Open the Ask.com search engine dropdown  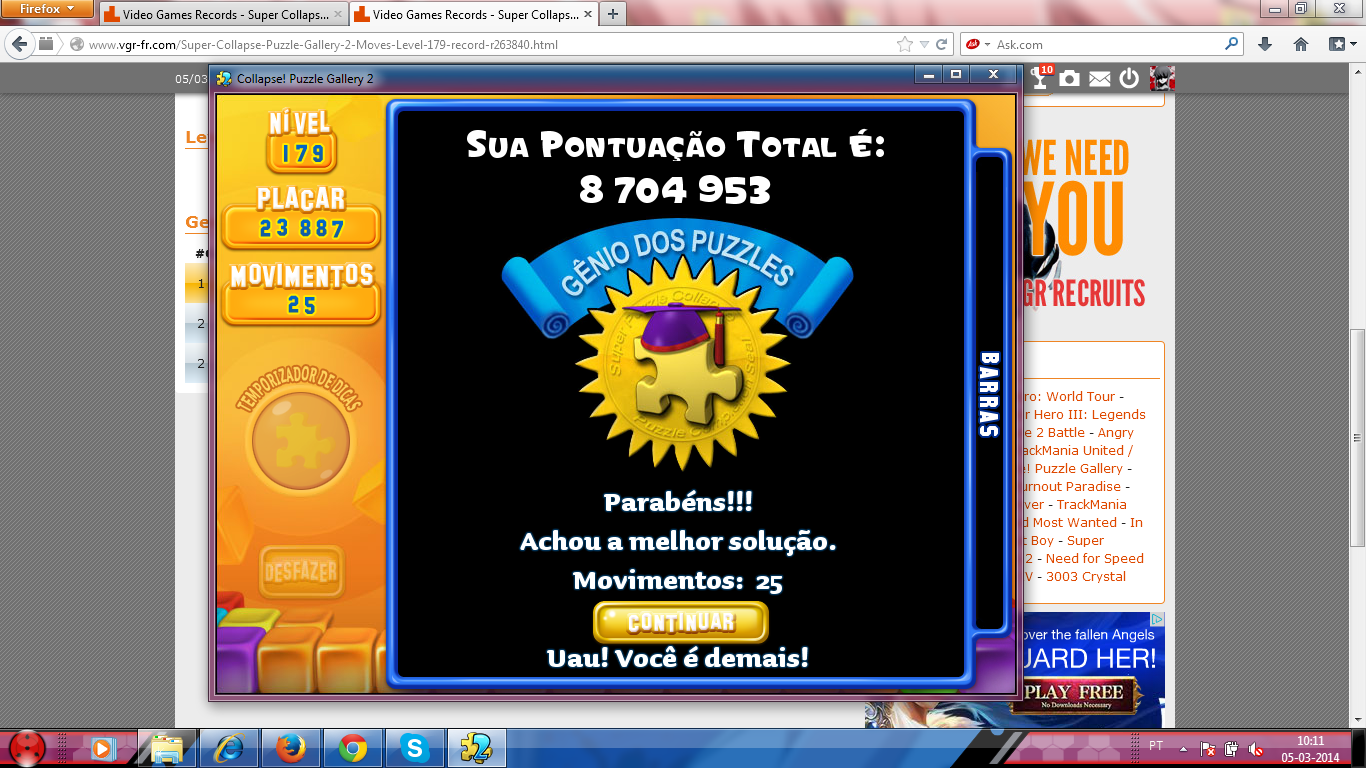(978, 44)
